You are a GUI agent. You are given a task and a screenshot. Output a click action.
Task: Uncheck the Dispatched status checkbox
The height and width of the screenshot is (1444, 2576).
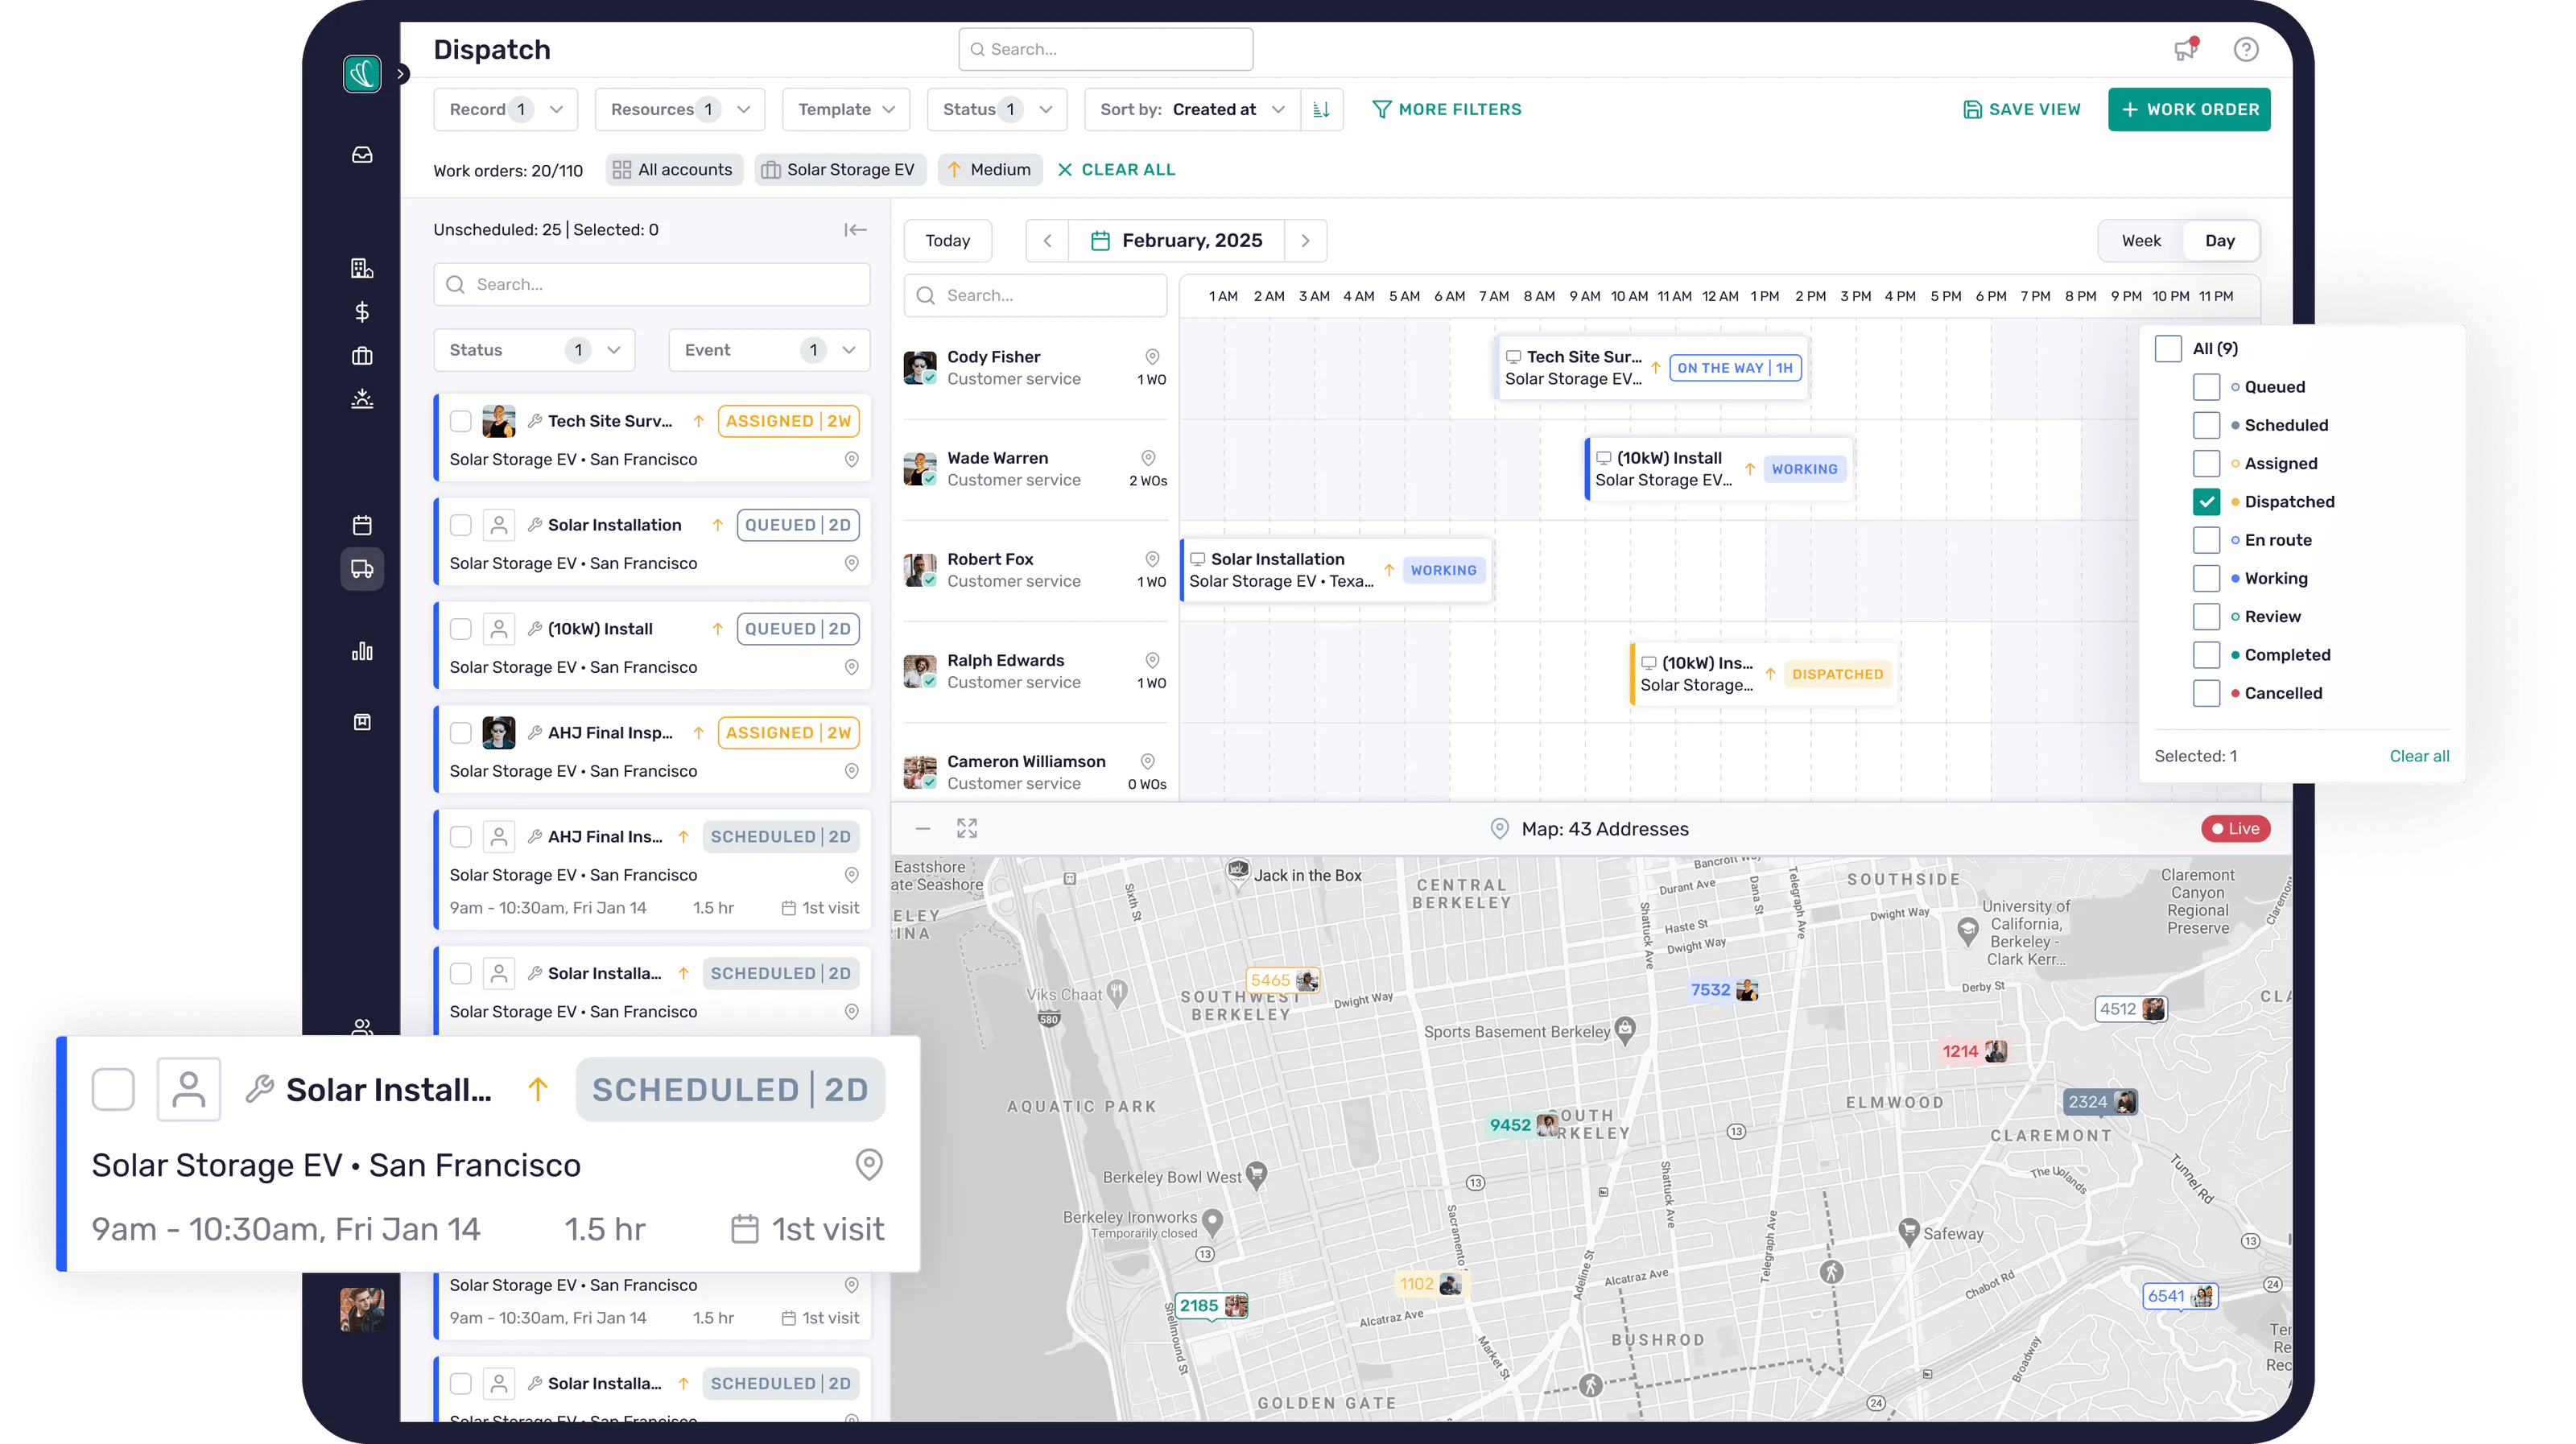(2206, 502)
